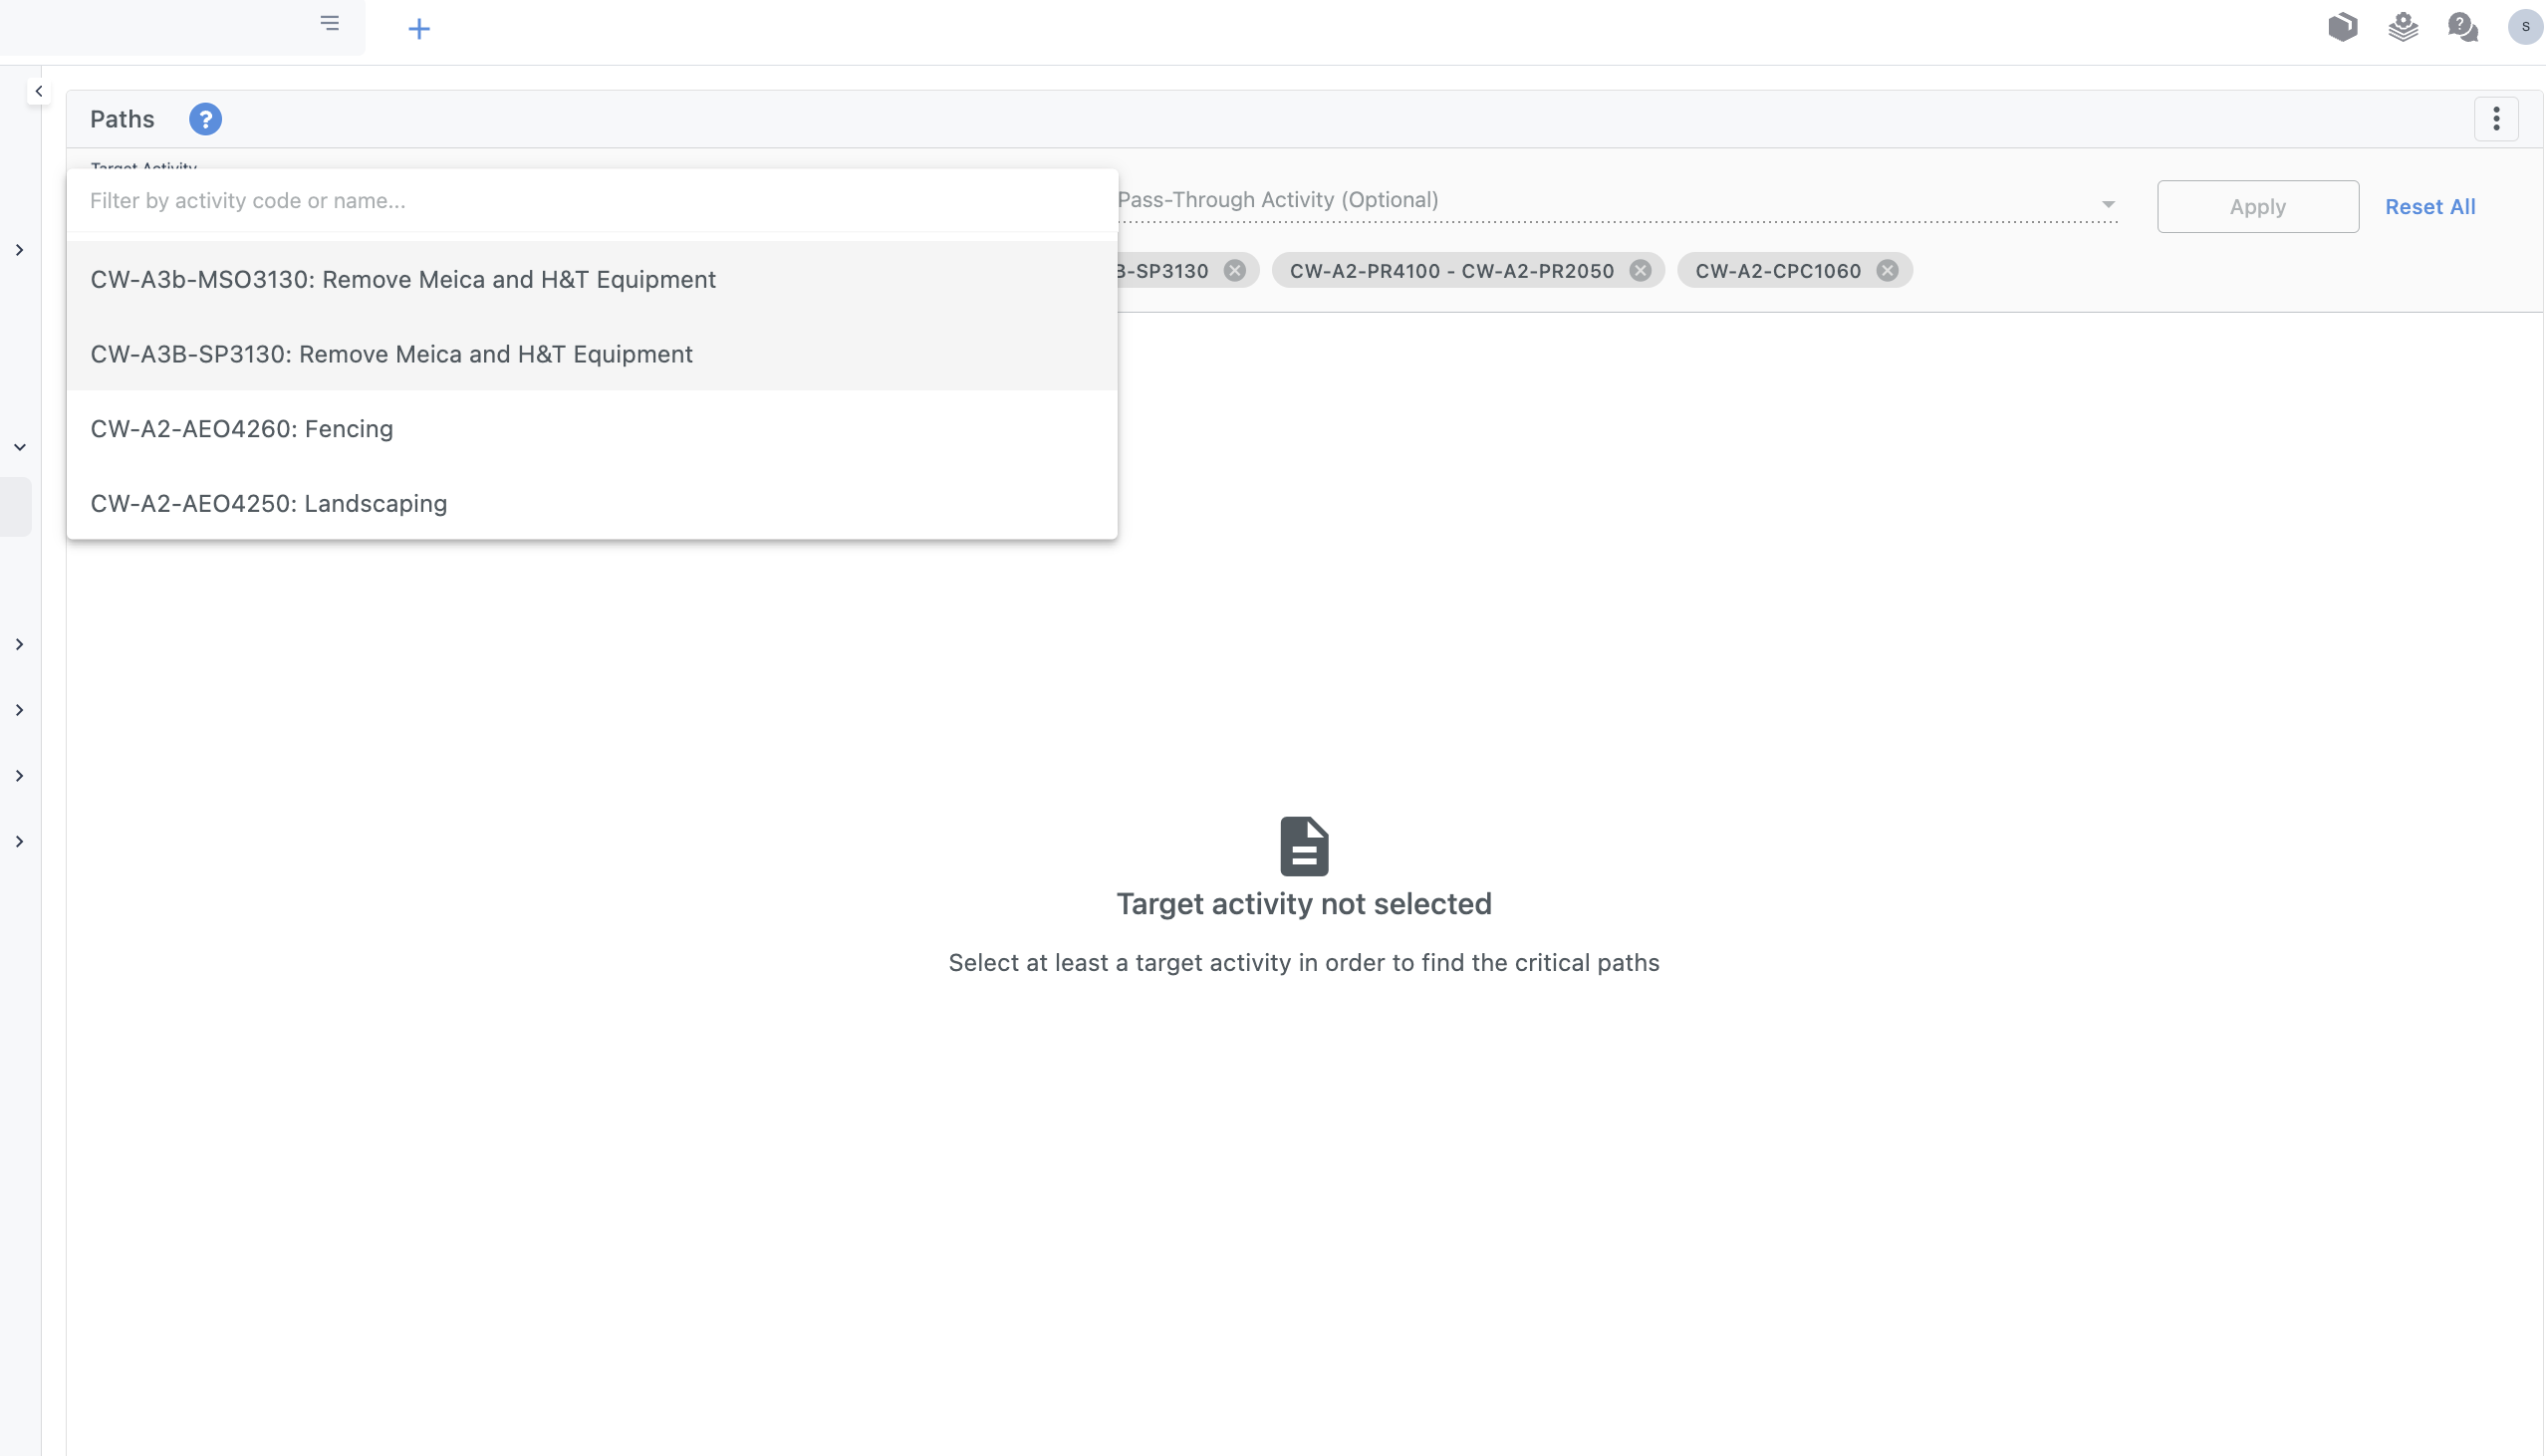
Task: Click the layers download icon in the top bar
Action: 2403,27
